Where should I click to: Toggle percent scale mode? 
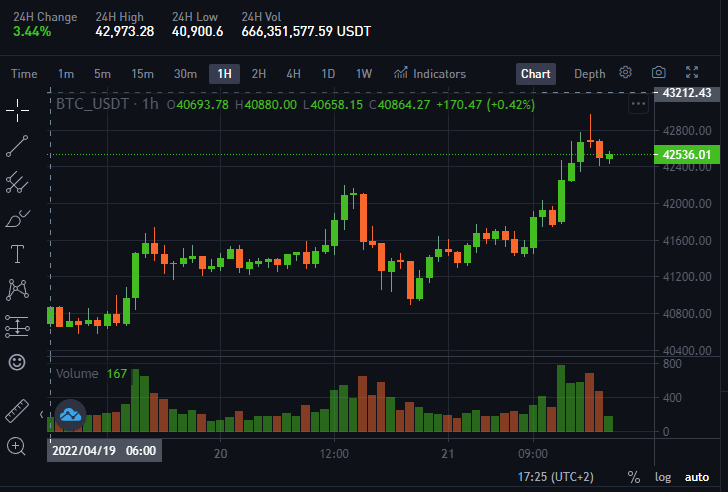[x=634, y=477]
